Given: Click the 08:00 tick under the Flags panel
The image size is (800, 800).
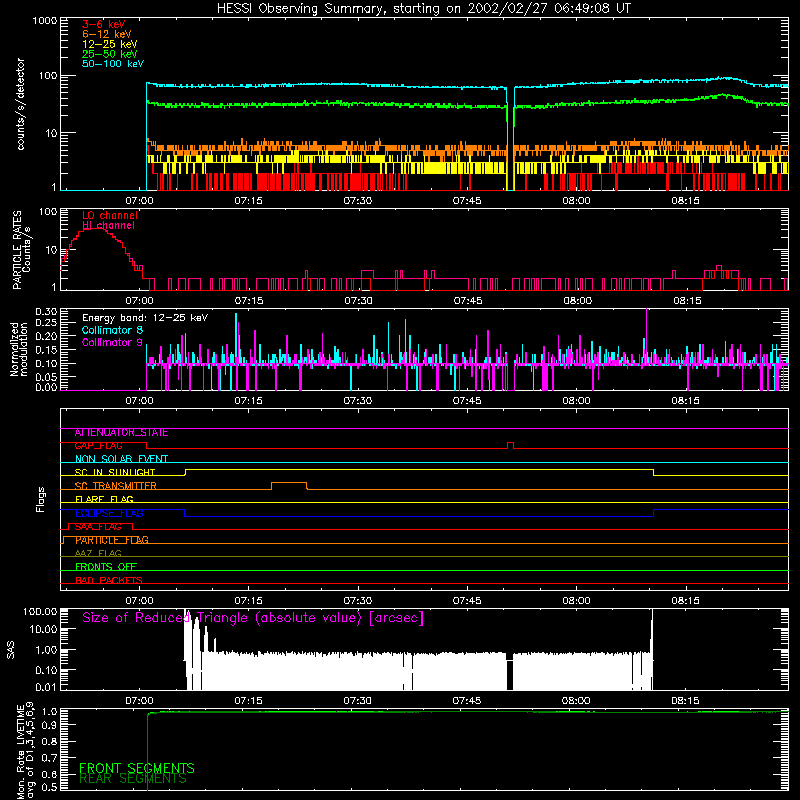Looking at the screenshot, I should click(x=577, y=601).
